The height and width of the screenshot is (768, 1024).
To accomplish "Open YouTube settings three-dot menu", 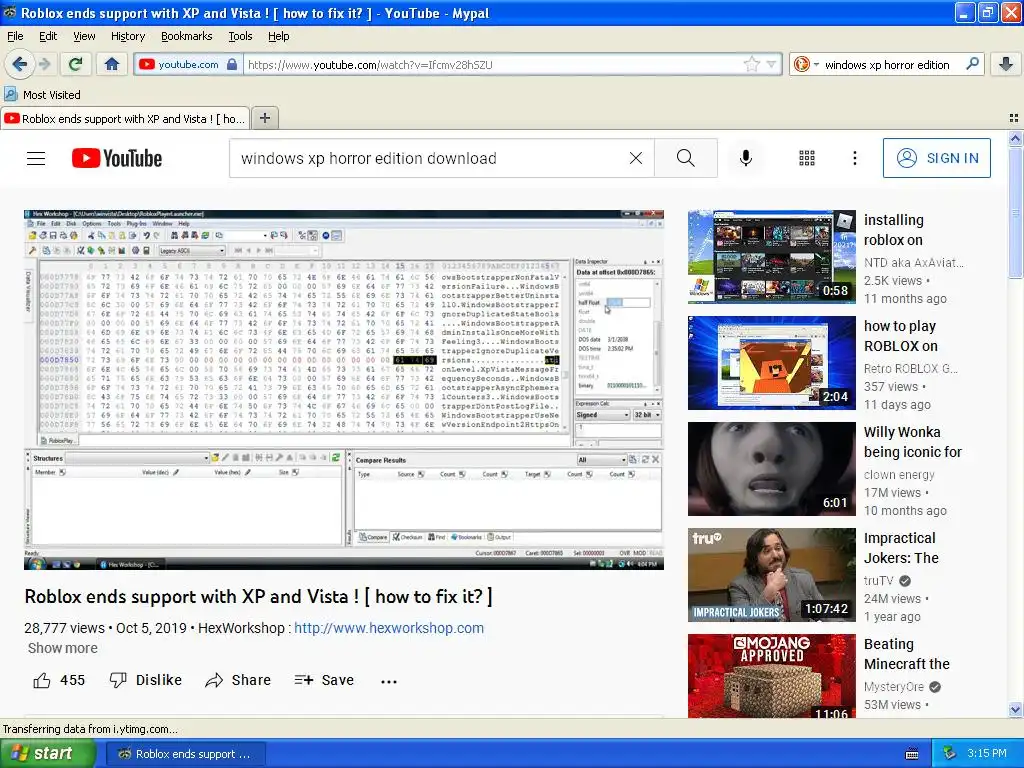I will 855,158.
